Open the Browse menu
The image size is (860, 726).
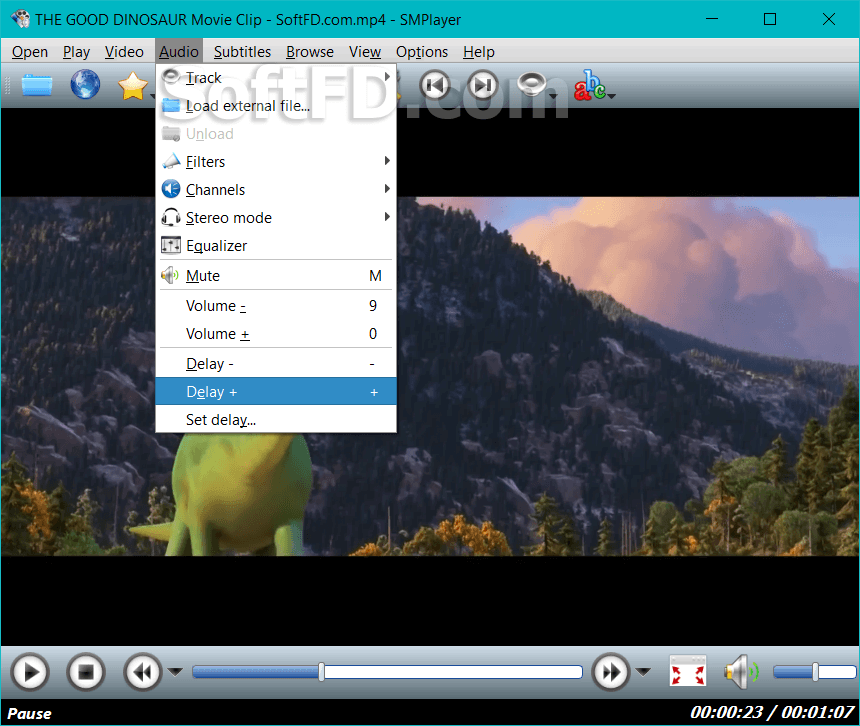tap(310, 52)
